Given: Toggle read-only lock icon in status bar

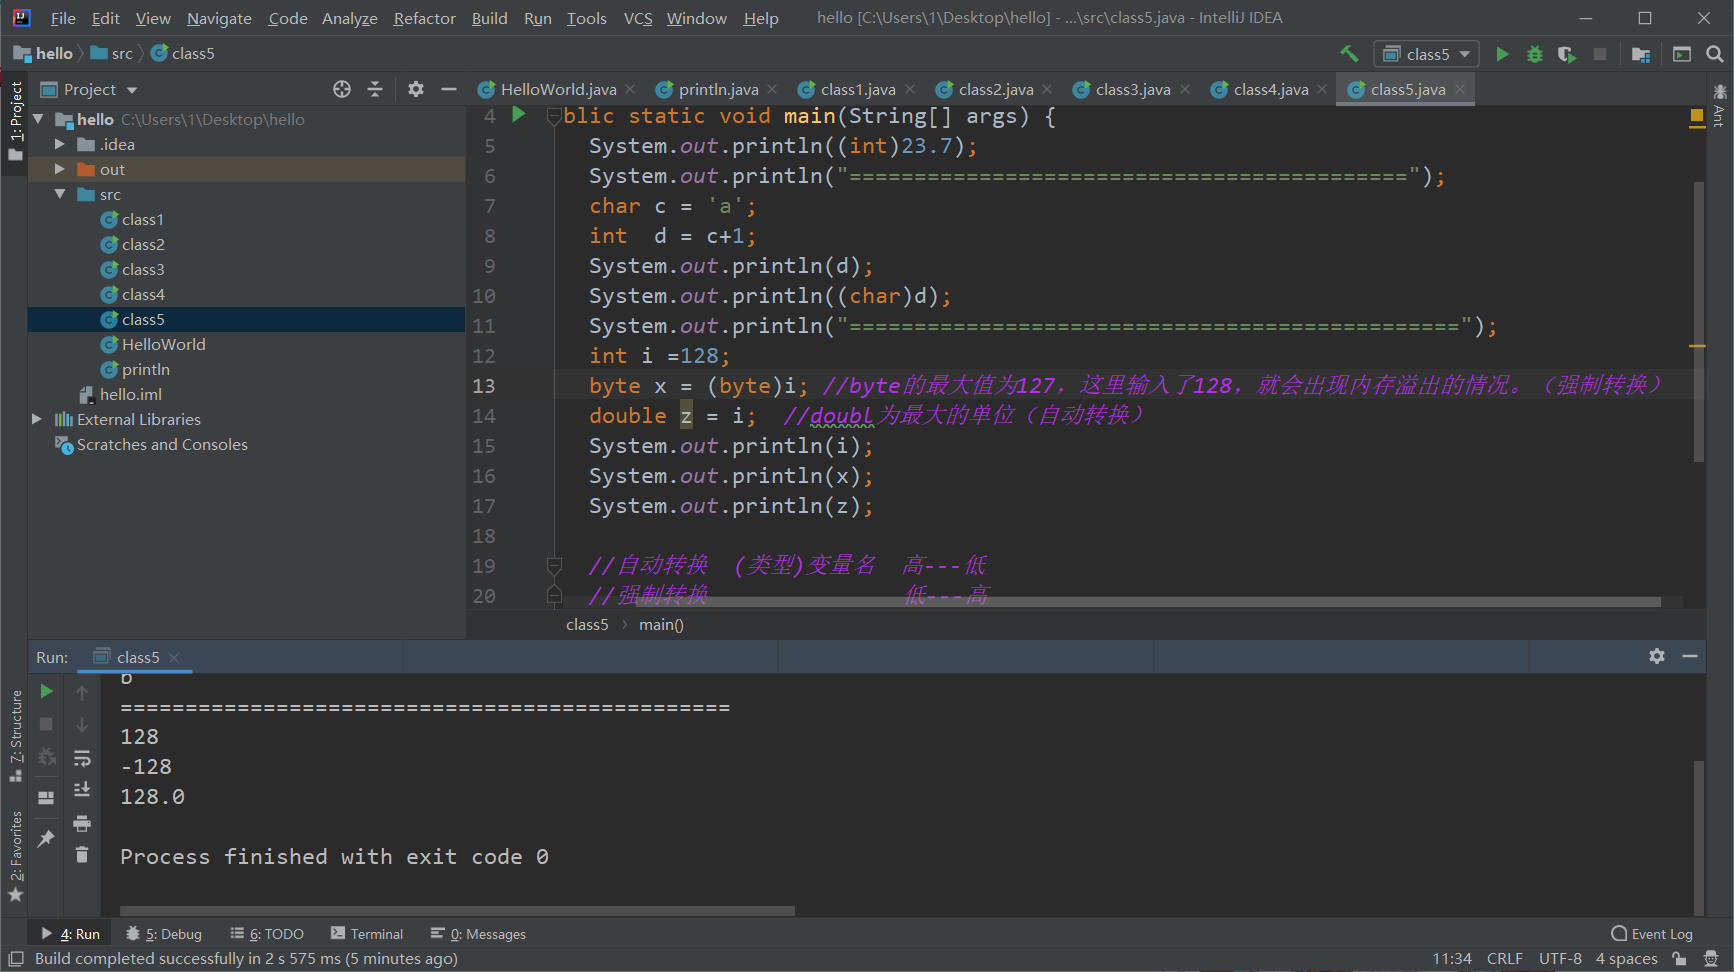Looking at the screenshot, I should 1679,959.
